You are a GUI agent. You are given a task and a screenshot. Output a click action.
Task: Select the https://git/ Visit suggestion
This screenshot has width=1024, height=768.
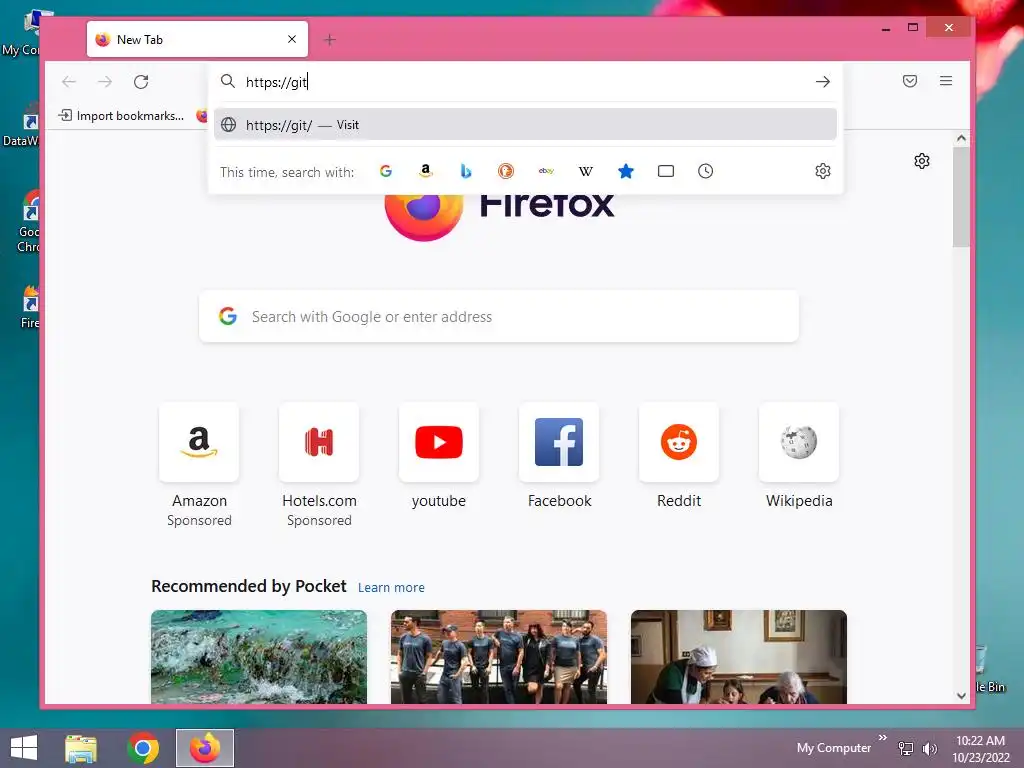525,125
